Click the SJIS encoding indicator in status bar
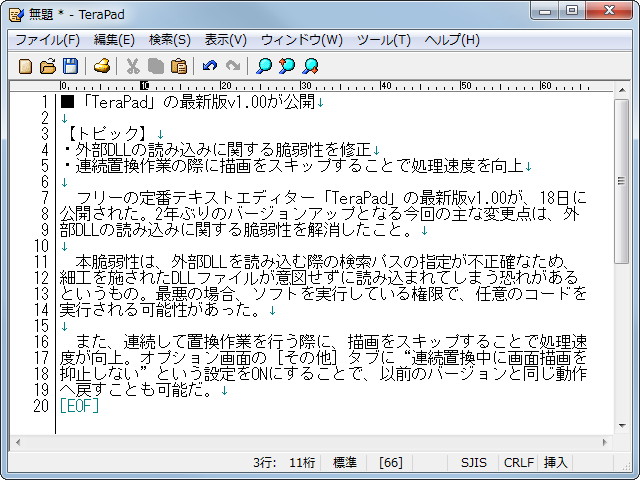 (x=474, y=463)
